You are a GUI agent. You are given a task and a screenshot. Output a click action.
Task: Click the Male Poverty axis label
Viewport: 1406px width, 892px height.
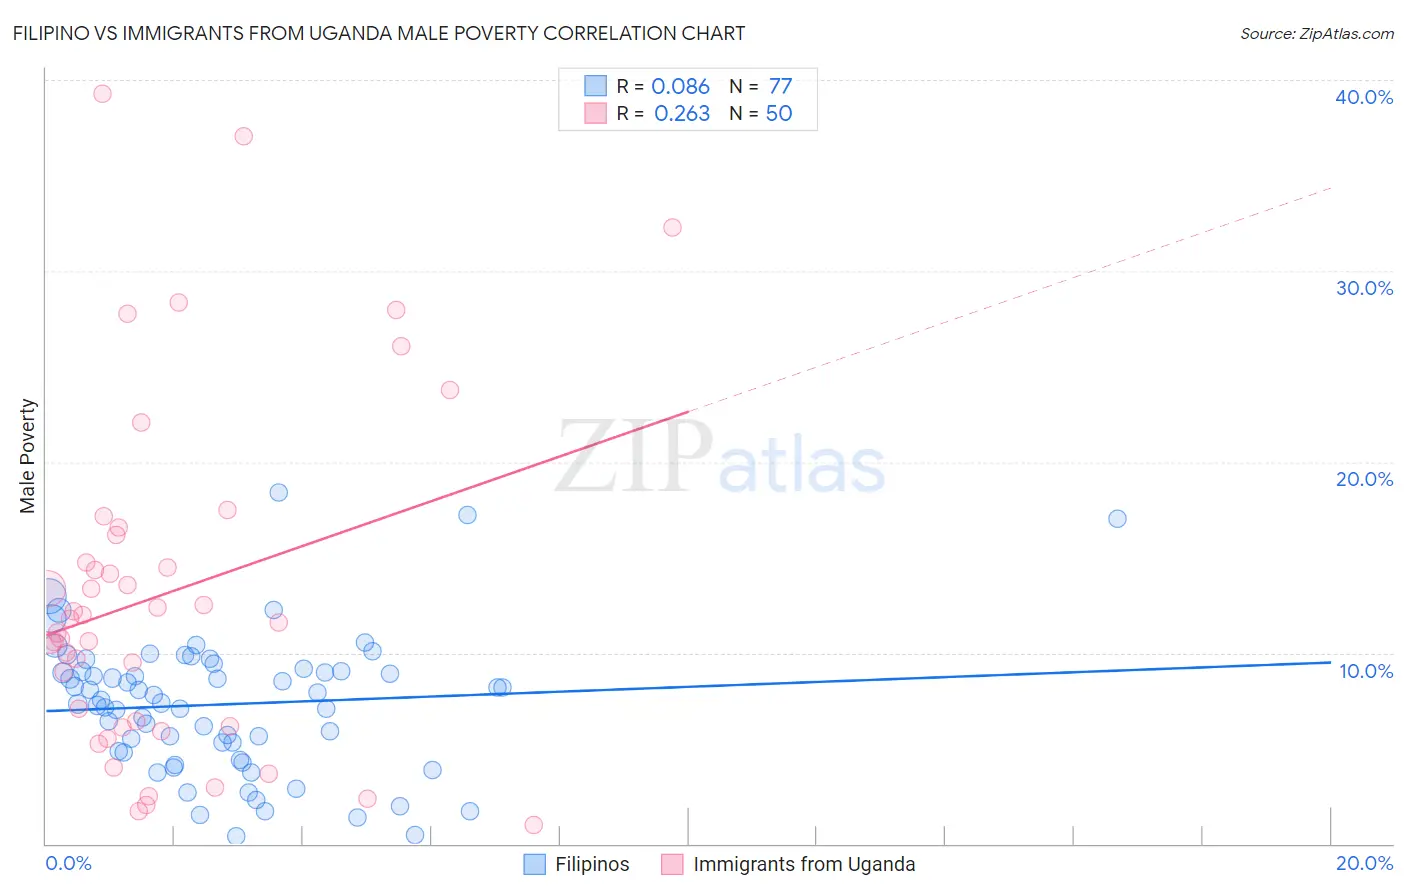pyautogui.click(x=28, y=456)
